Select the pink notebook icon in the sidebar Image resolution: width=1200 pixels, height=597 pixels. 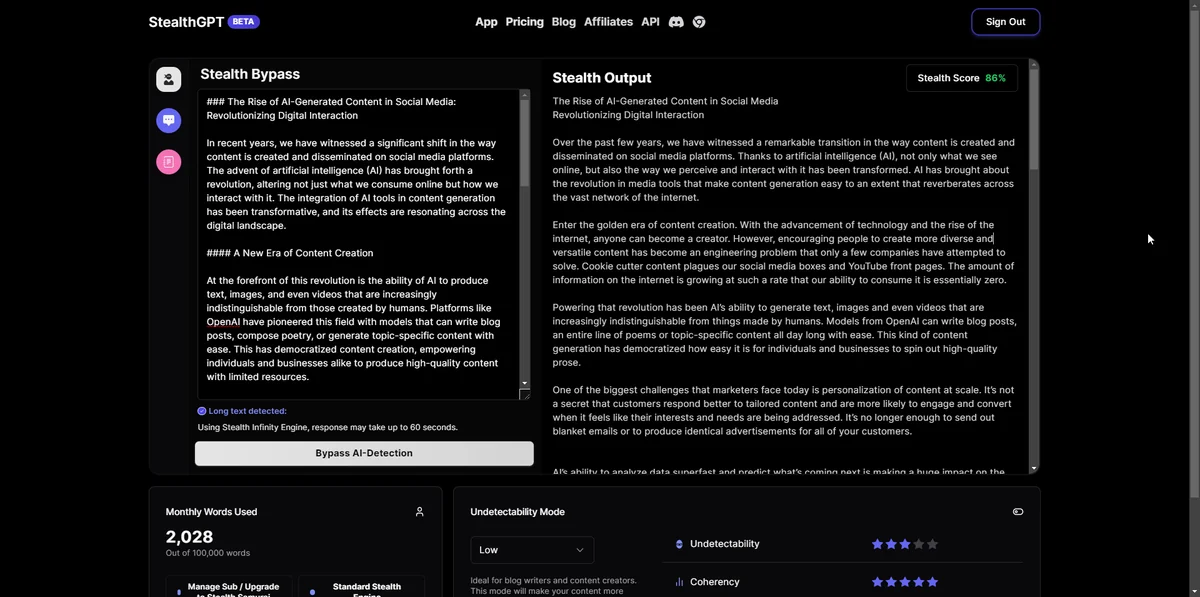pos(168,161)
